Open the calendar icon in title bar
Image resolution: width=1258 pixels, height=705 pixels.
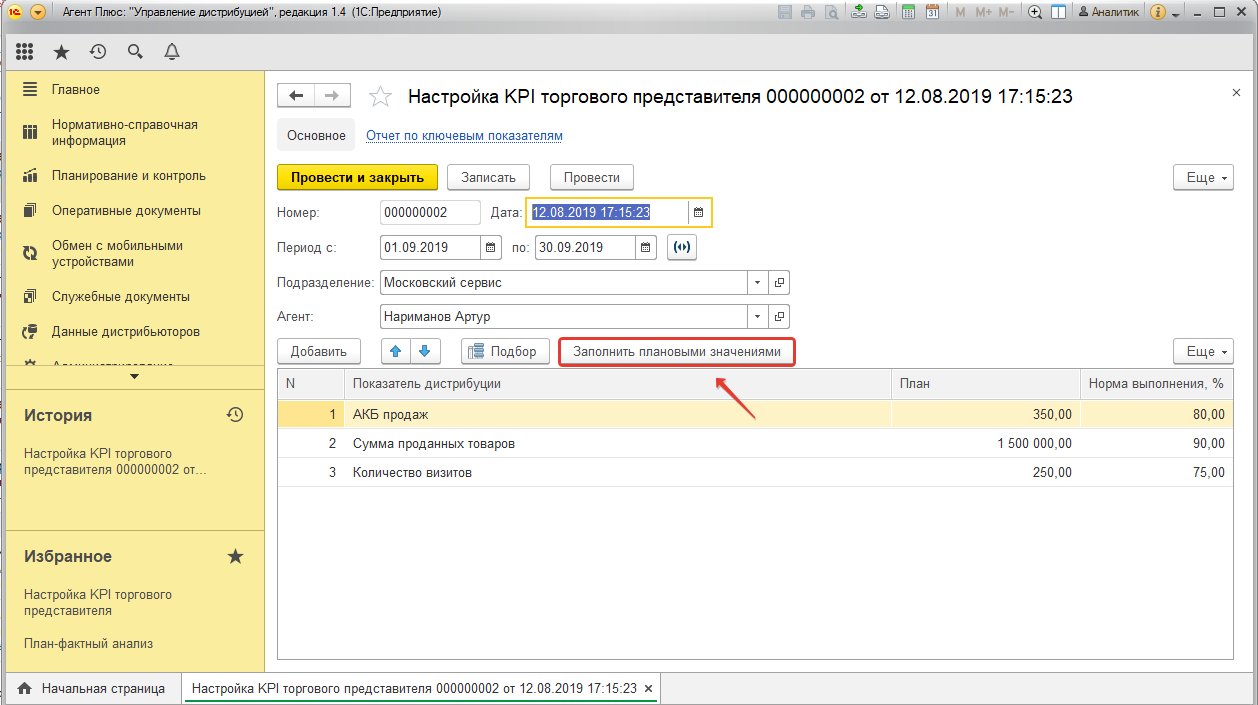[932, 12]
